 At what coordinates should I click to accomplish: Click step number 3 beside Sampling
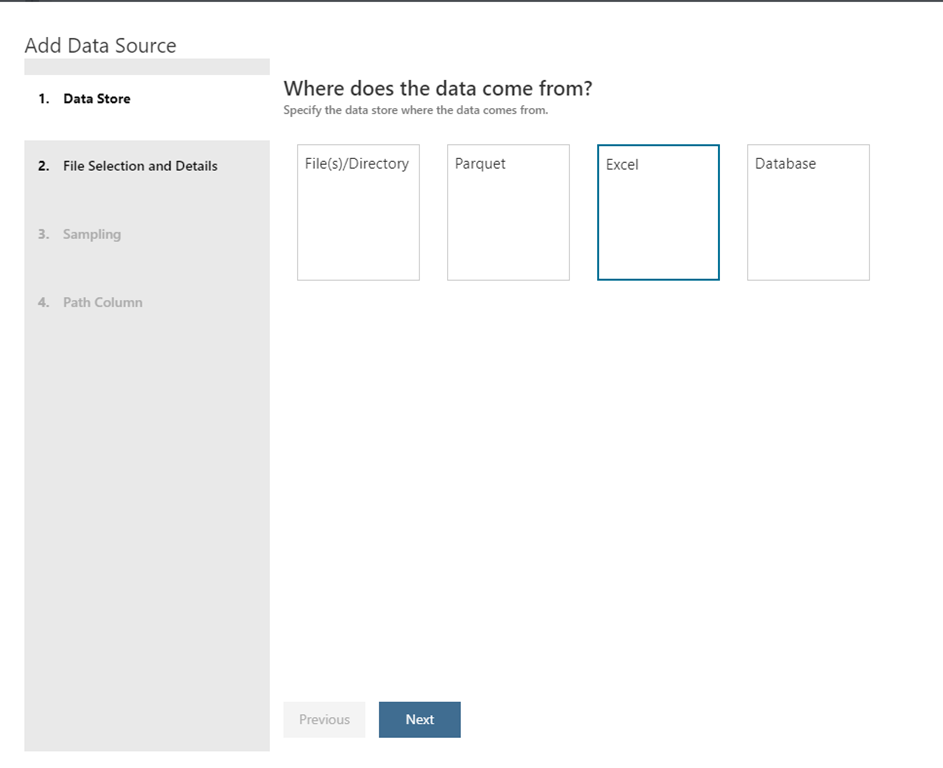point(44,234)
